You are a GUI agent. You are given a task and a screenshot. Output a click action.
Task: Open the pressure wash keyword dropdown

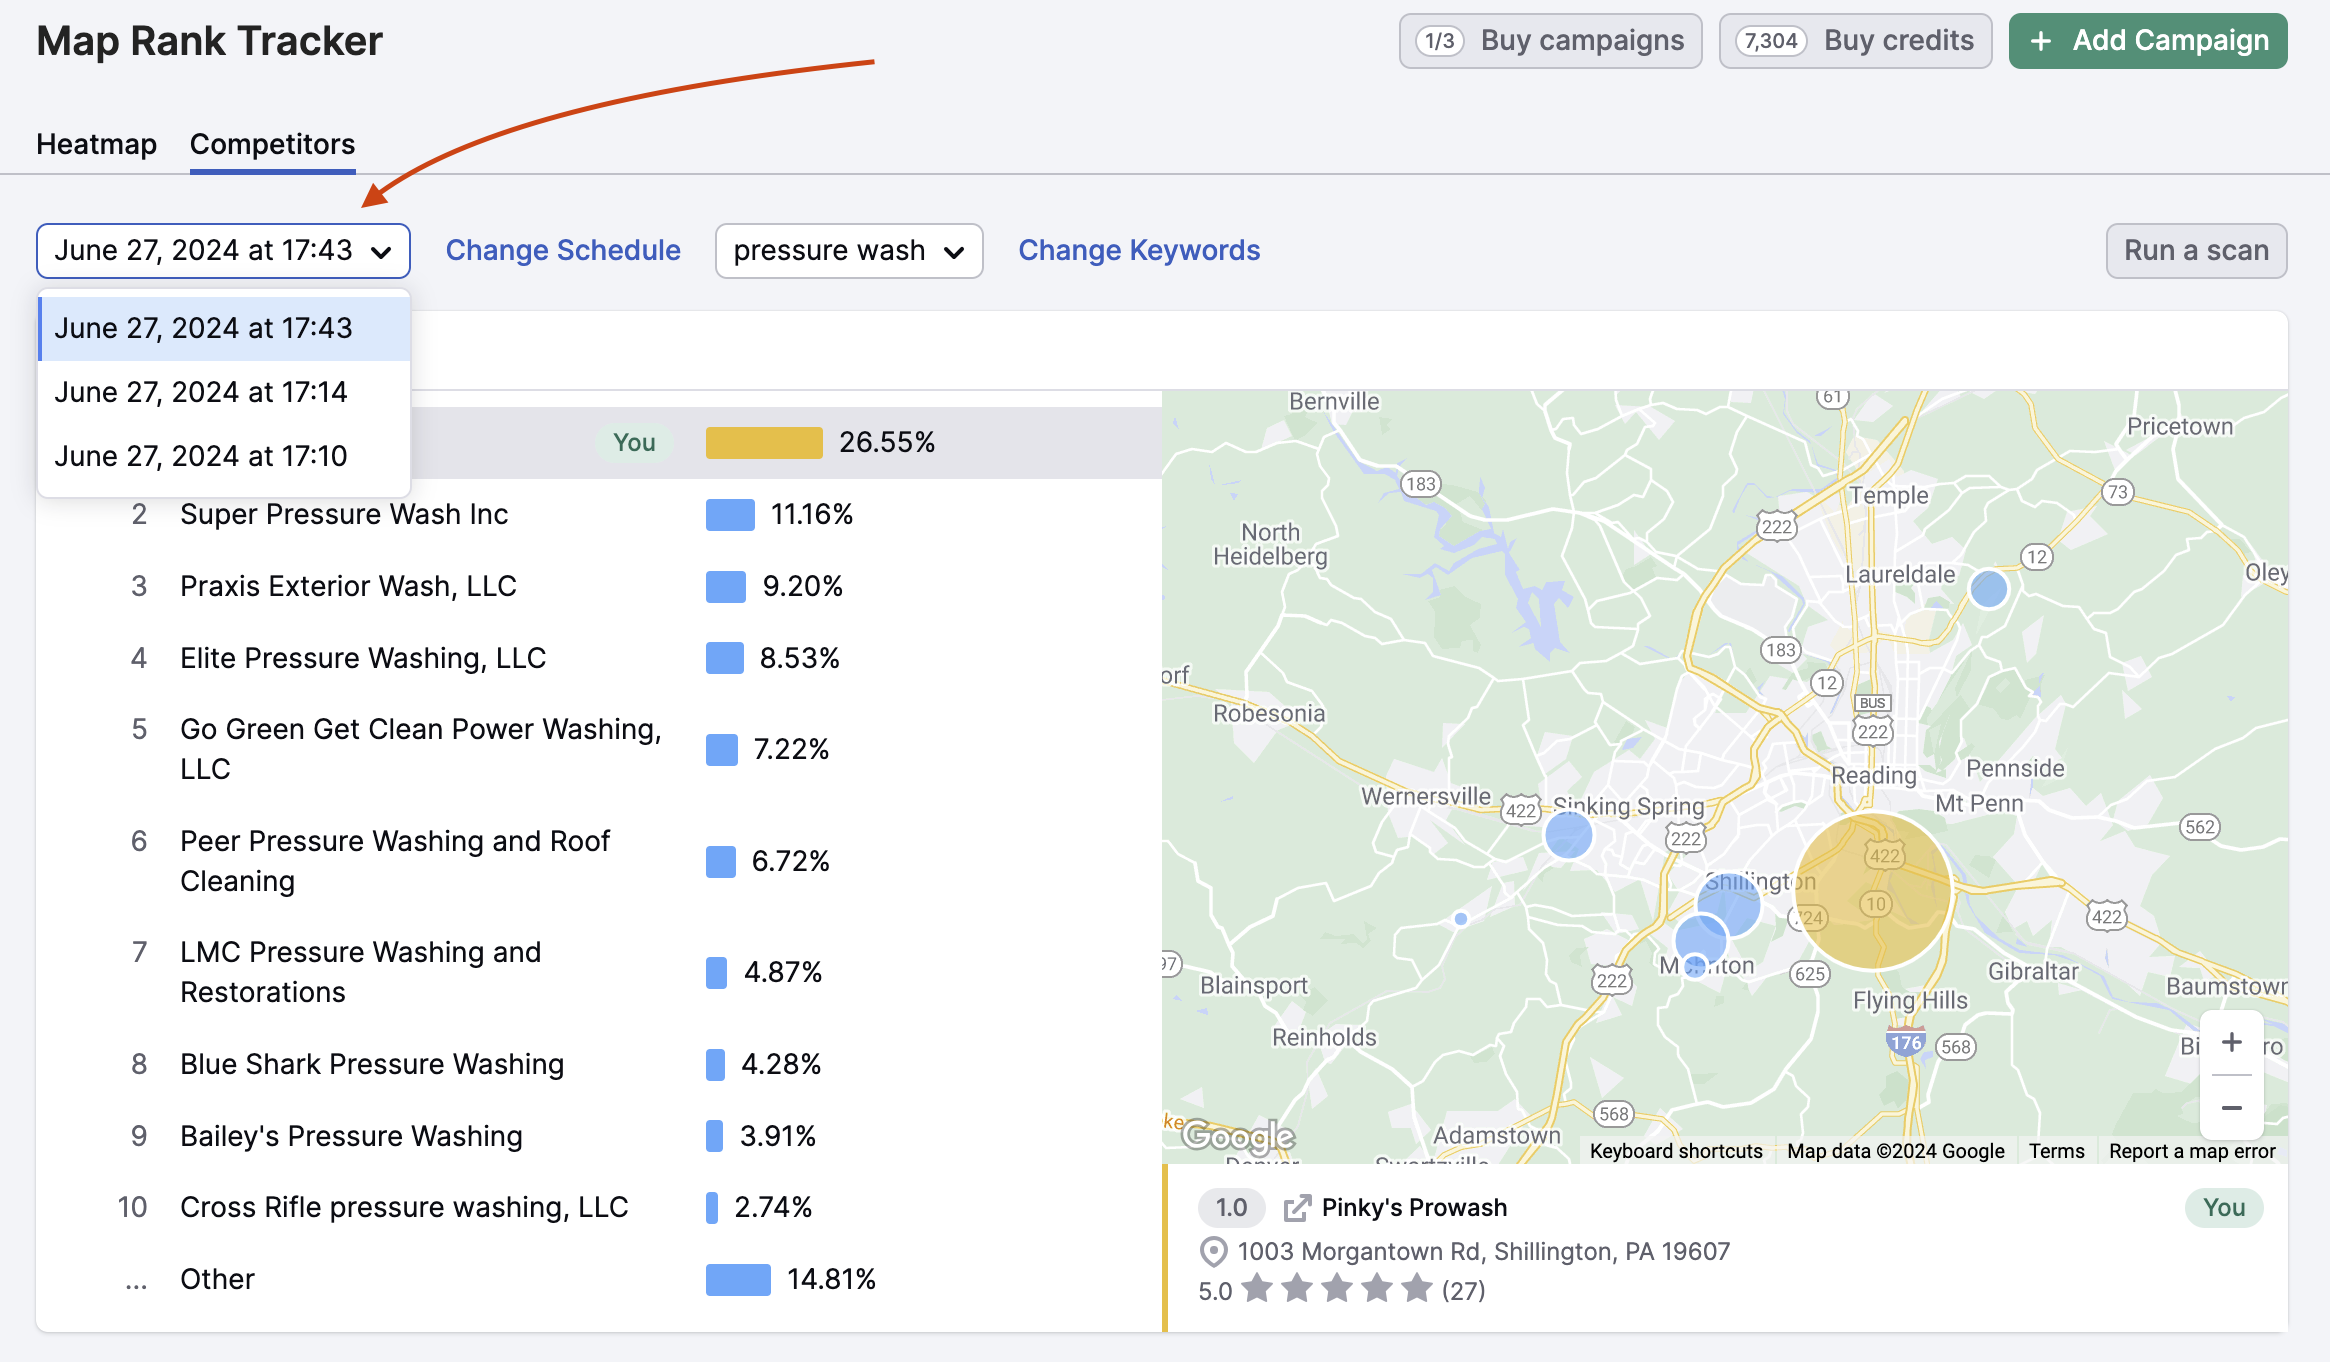coord(849,250)
